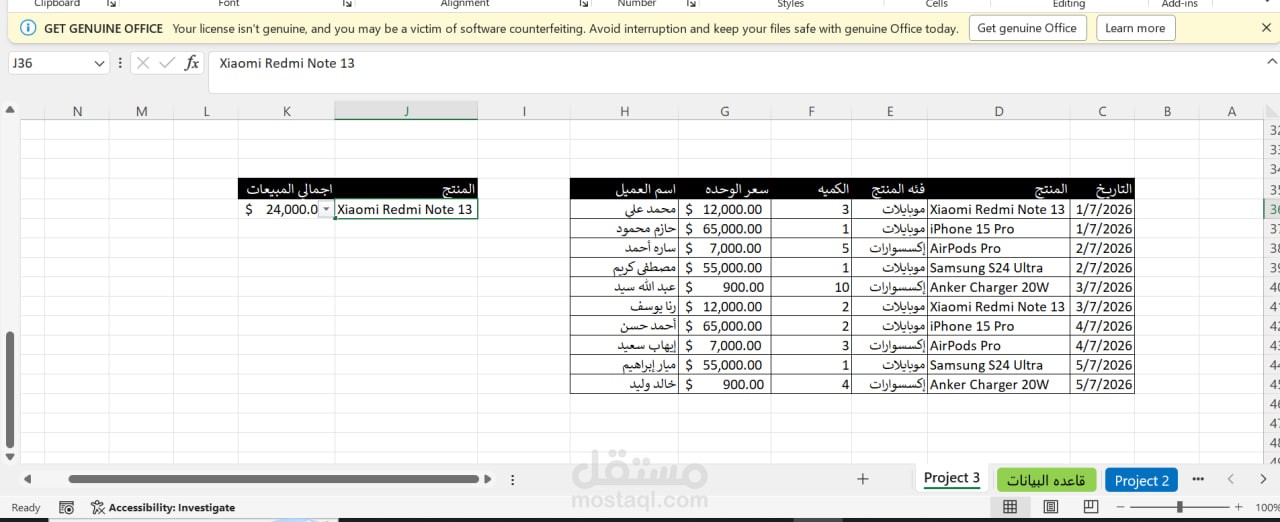Click horizontal scrollbar left arrow
Image resolution: width=1280 pixels, height=522 pixels.
tap(27, 479)
